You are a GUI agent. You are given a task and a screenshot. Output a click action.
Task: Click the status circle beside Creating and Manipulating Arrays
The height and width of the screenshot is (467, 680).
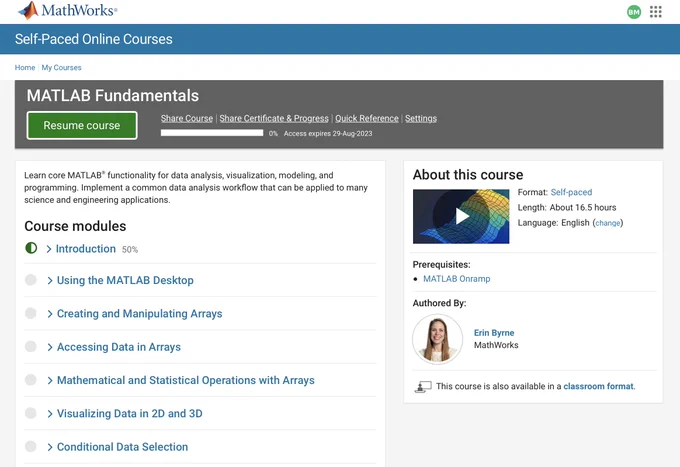coord(31,313)
